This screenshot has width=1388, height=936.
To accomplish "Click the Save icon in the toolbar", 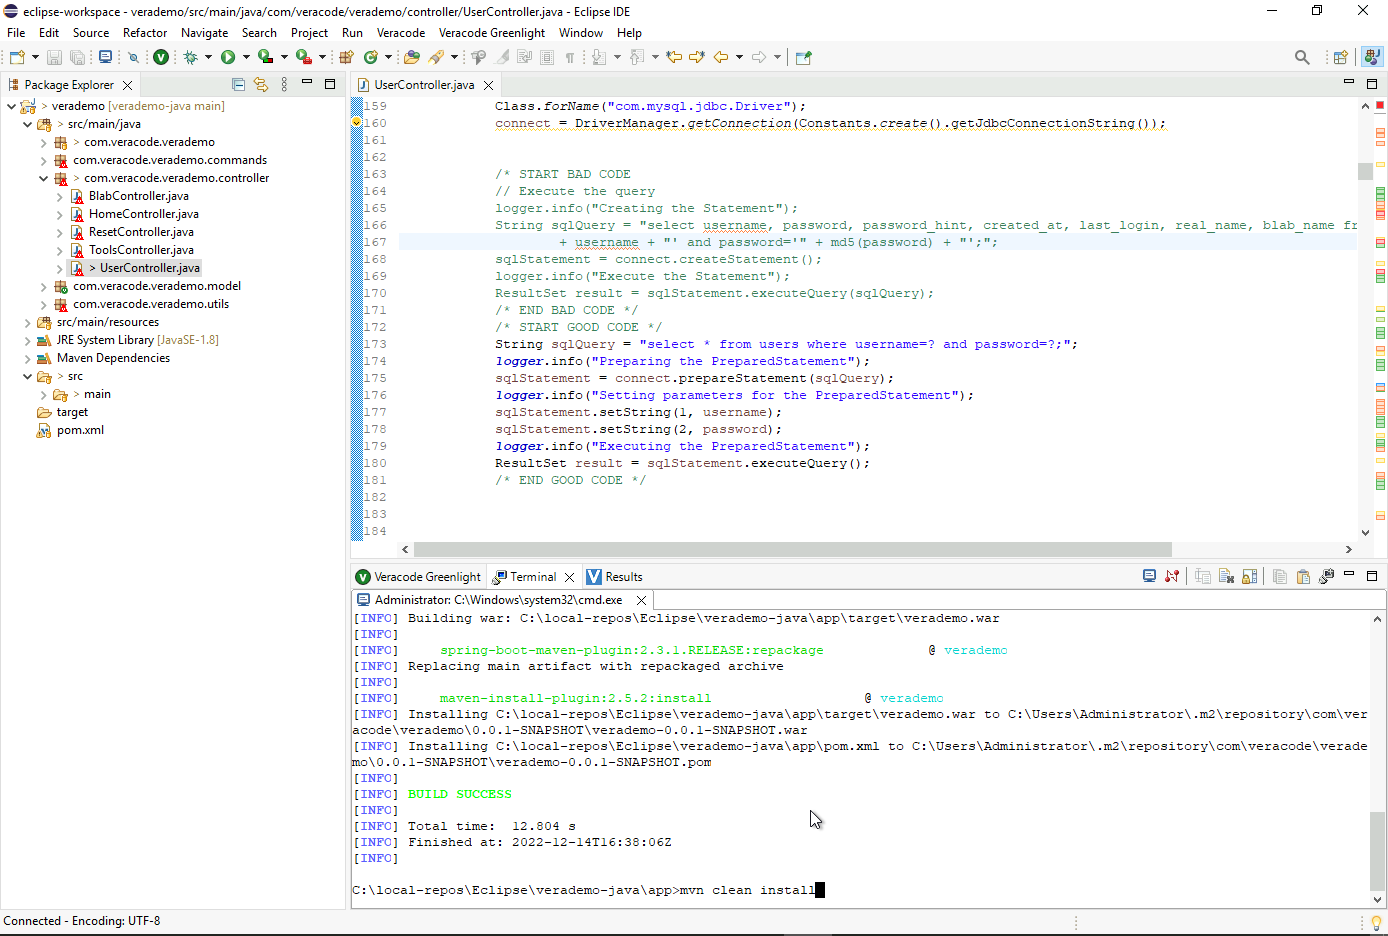I will 54,57.
